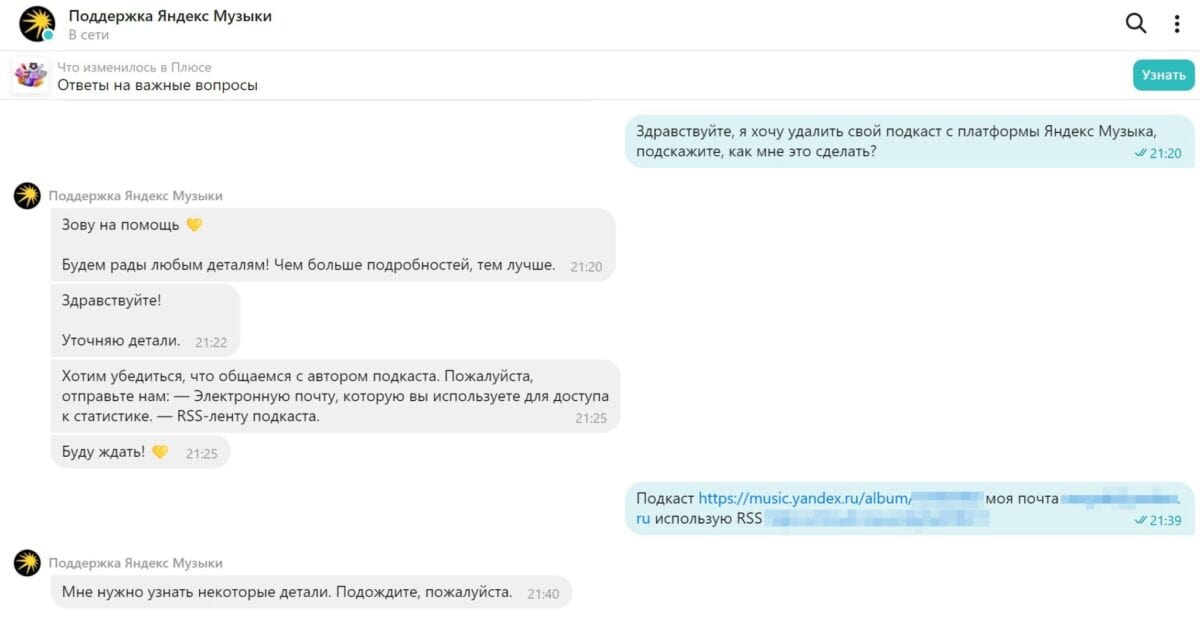Click the 'Поддержка Яндекс Музыки' chat title
1200x622 pixels.
click(x=167, y=15)
